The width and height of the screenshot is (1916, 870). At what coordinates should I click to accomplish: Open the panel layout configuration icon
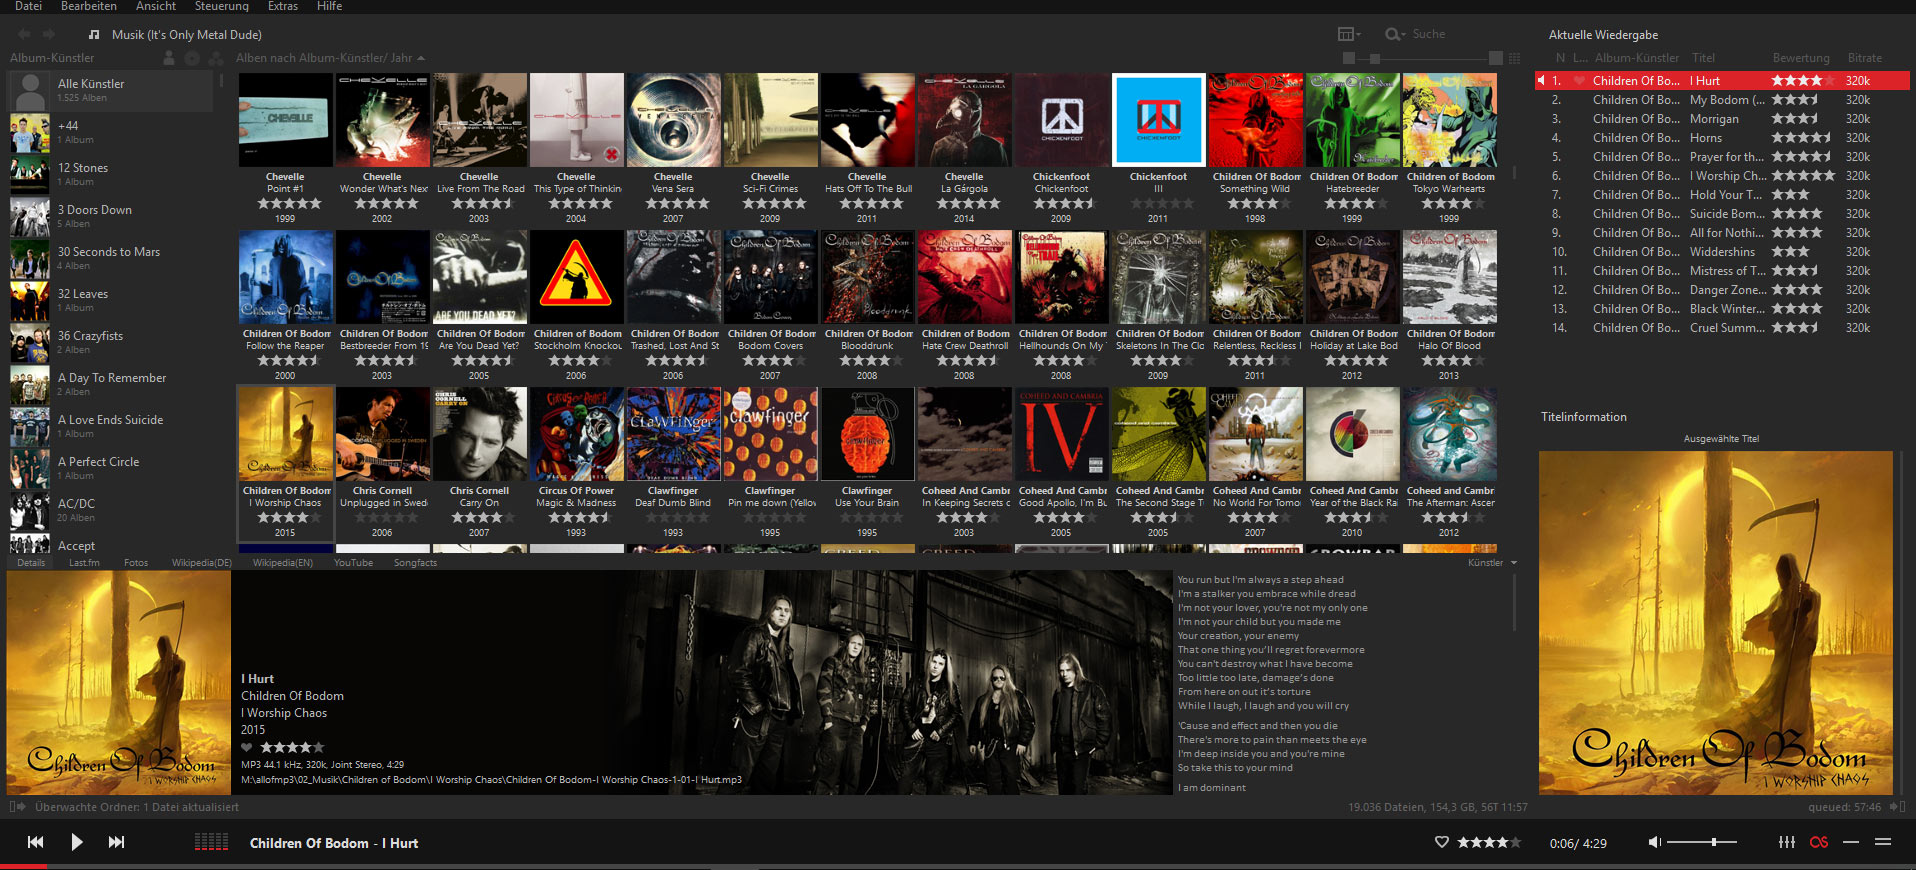[1349, 34]
